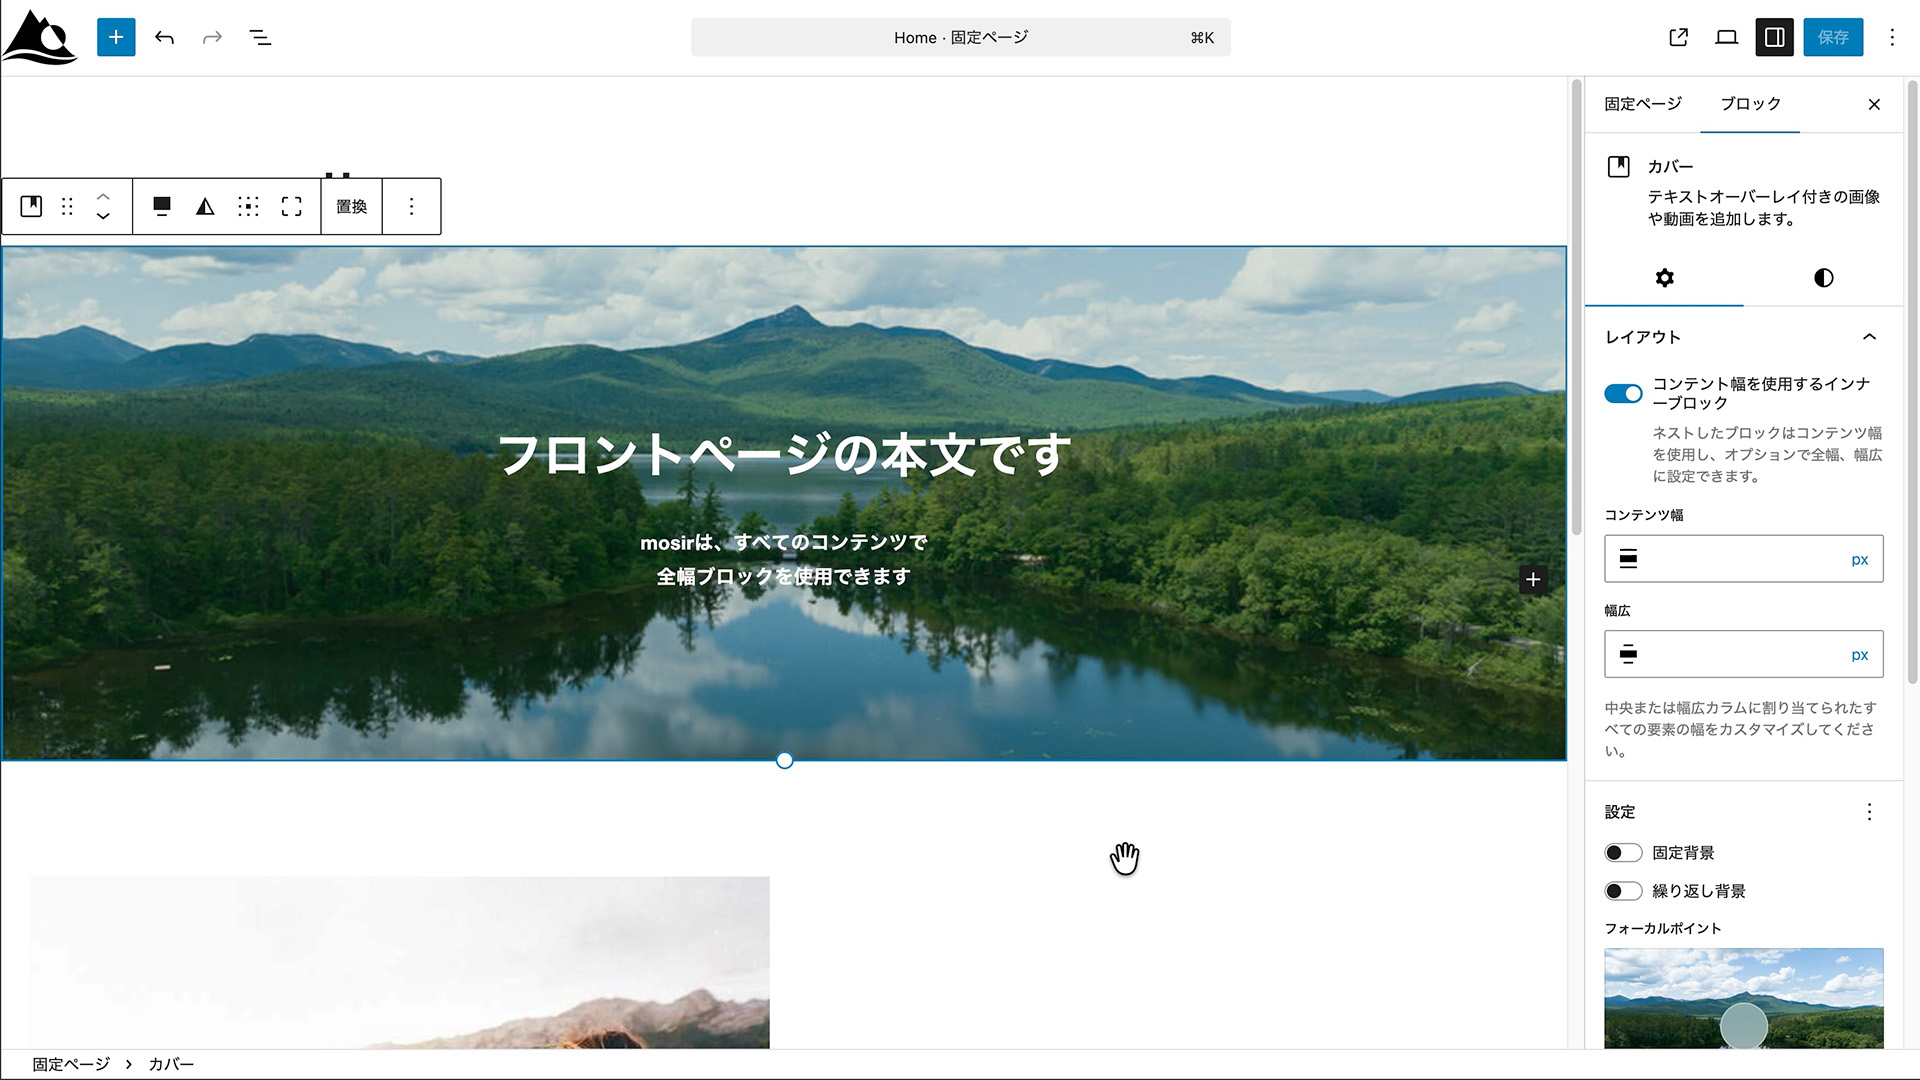Open the cover block alignment options
The image size is (1920, 1080).
click(x=161, y=206)
